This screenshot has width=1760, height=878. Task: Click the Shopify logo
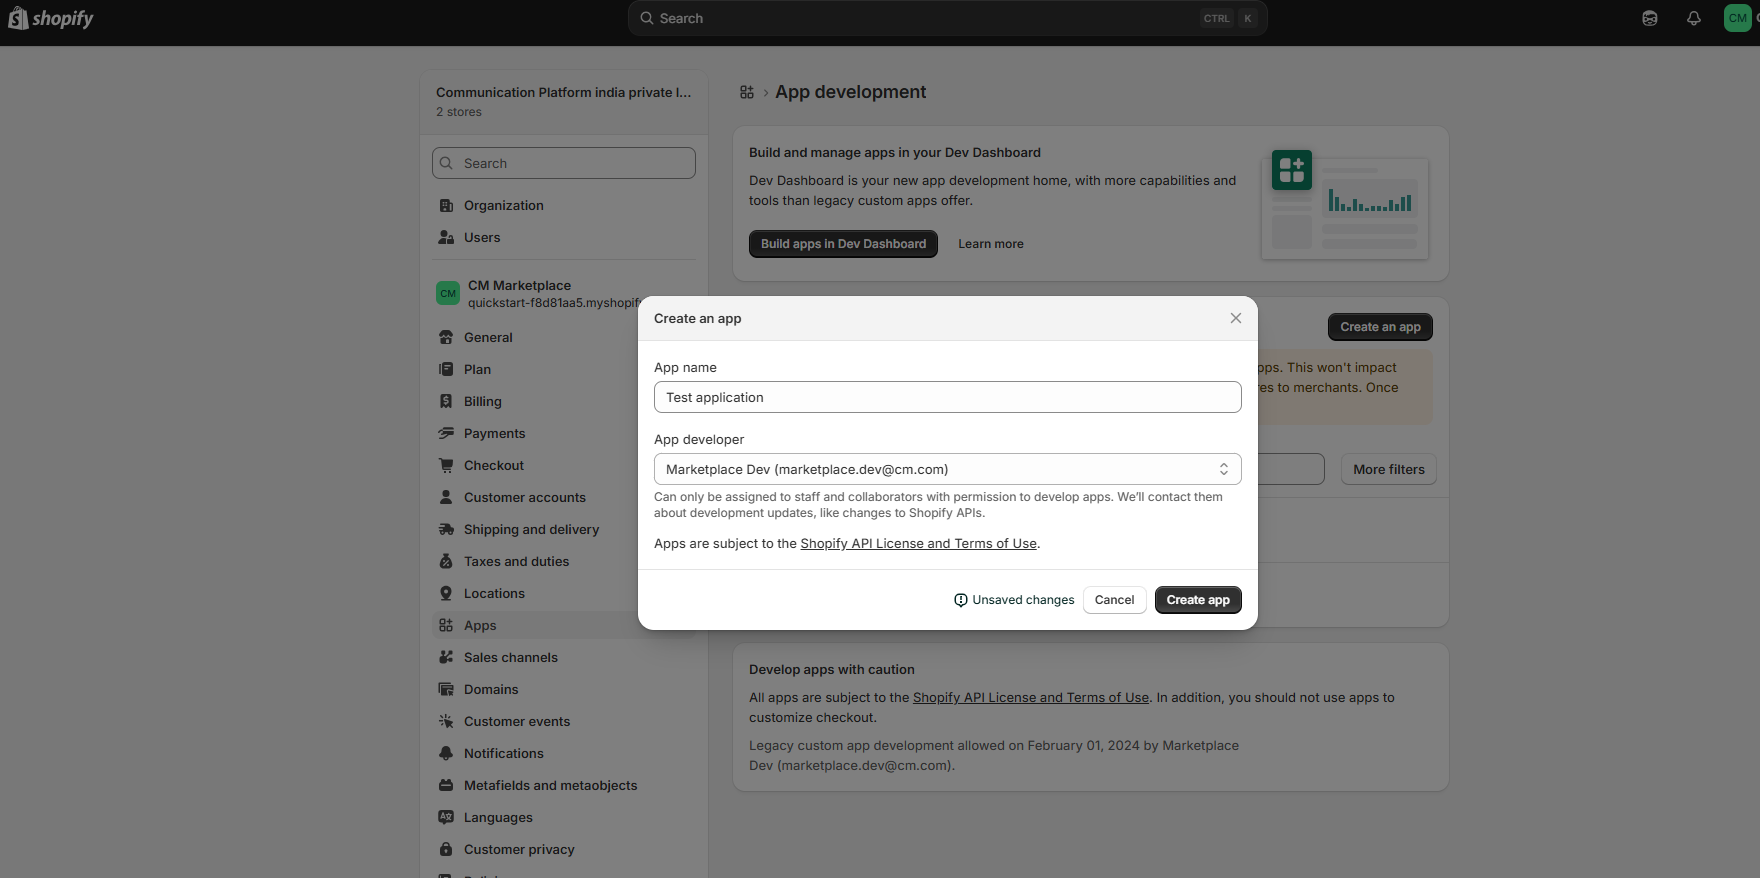51,18
